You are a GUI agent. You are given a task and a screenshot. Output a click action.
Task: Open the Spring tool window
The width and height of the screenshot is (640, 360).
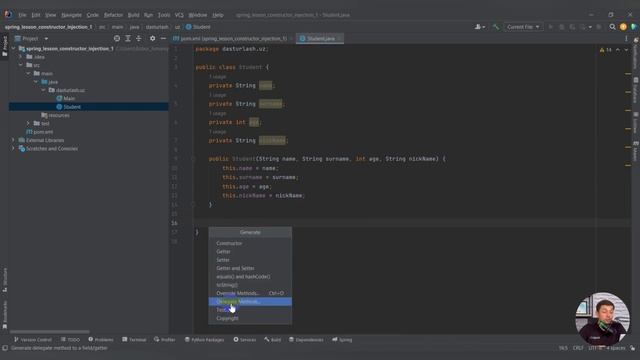[x=342, y=340]
